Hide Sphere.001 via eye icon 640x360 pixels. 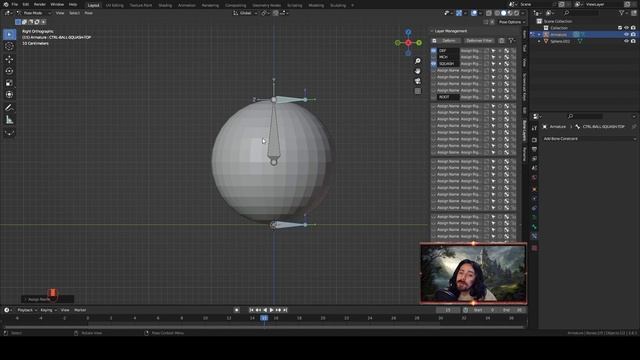click(627, 41)
